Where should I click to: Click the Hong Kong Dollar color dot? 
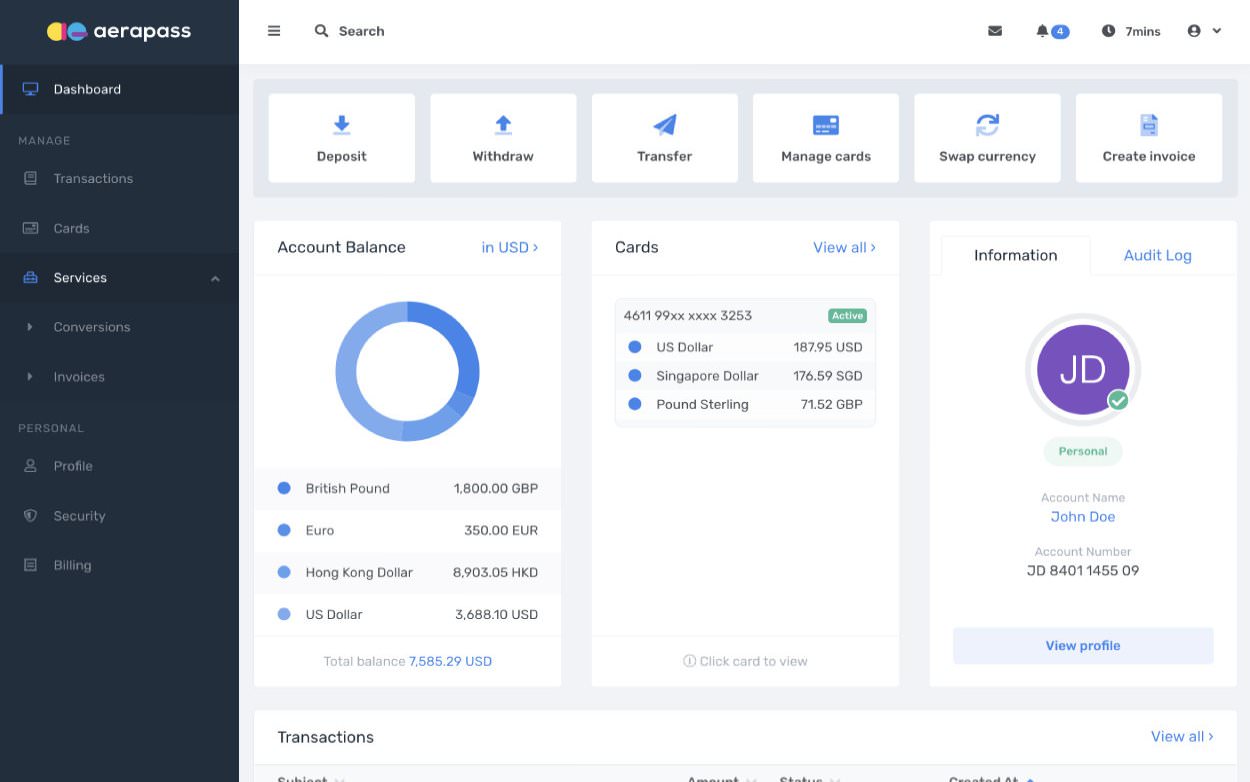284,572
